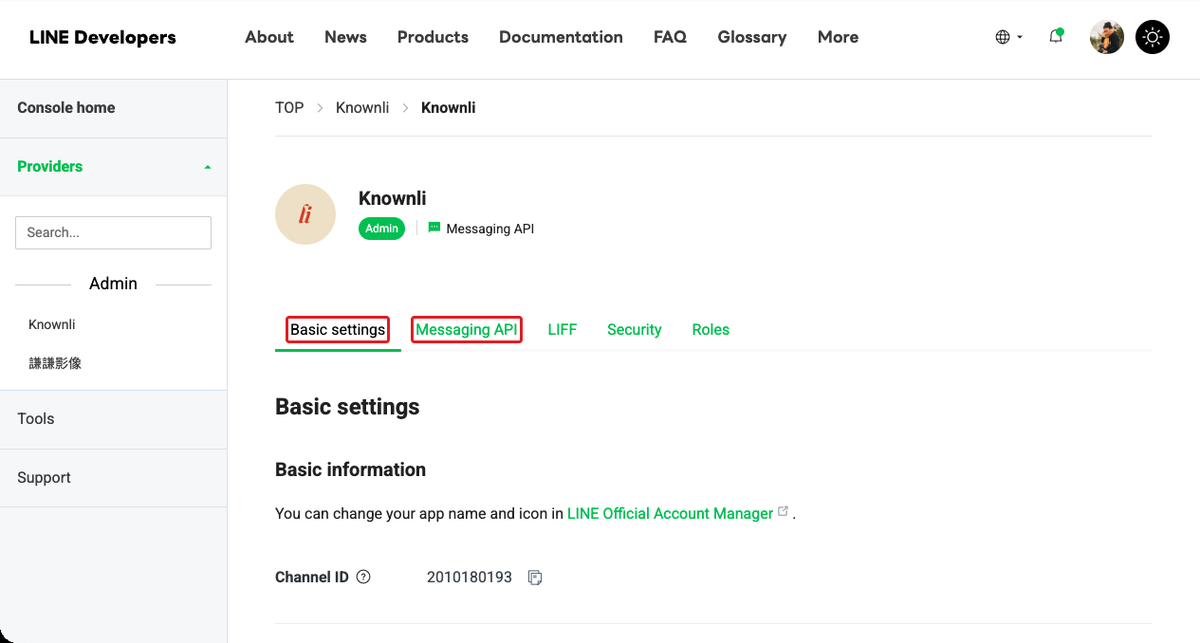The width and height of the screenshot is (1200, 643).
Task: Click Knownli provider link in breadcrumb
Action: (362, 107)
